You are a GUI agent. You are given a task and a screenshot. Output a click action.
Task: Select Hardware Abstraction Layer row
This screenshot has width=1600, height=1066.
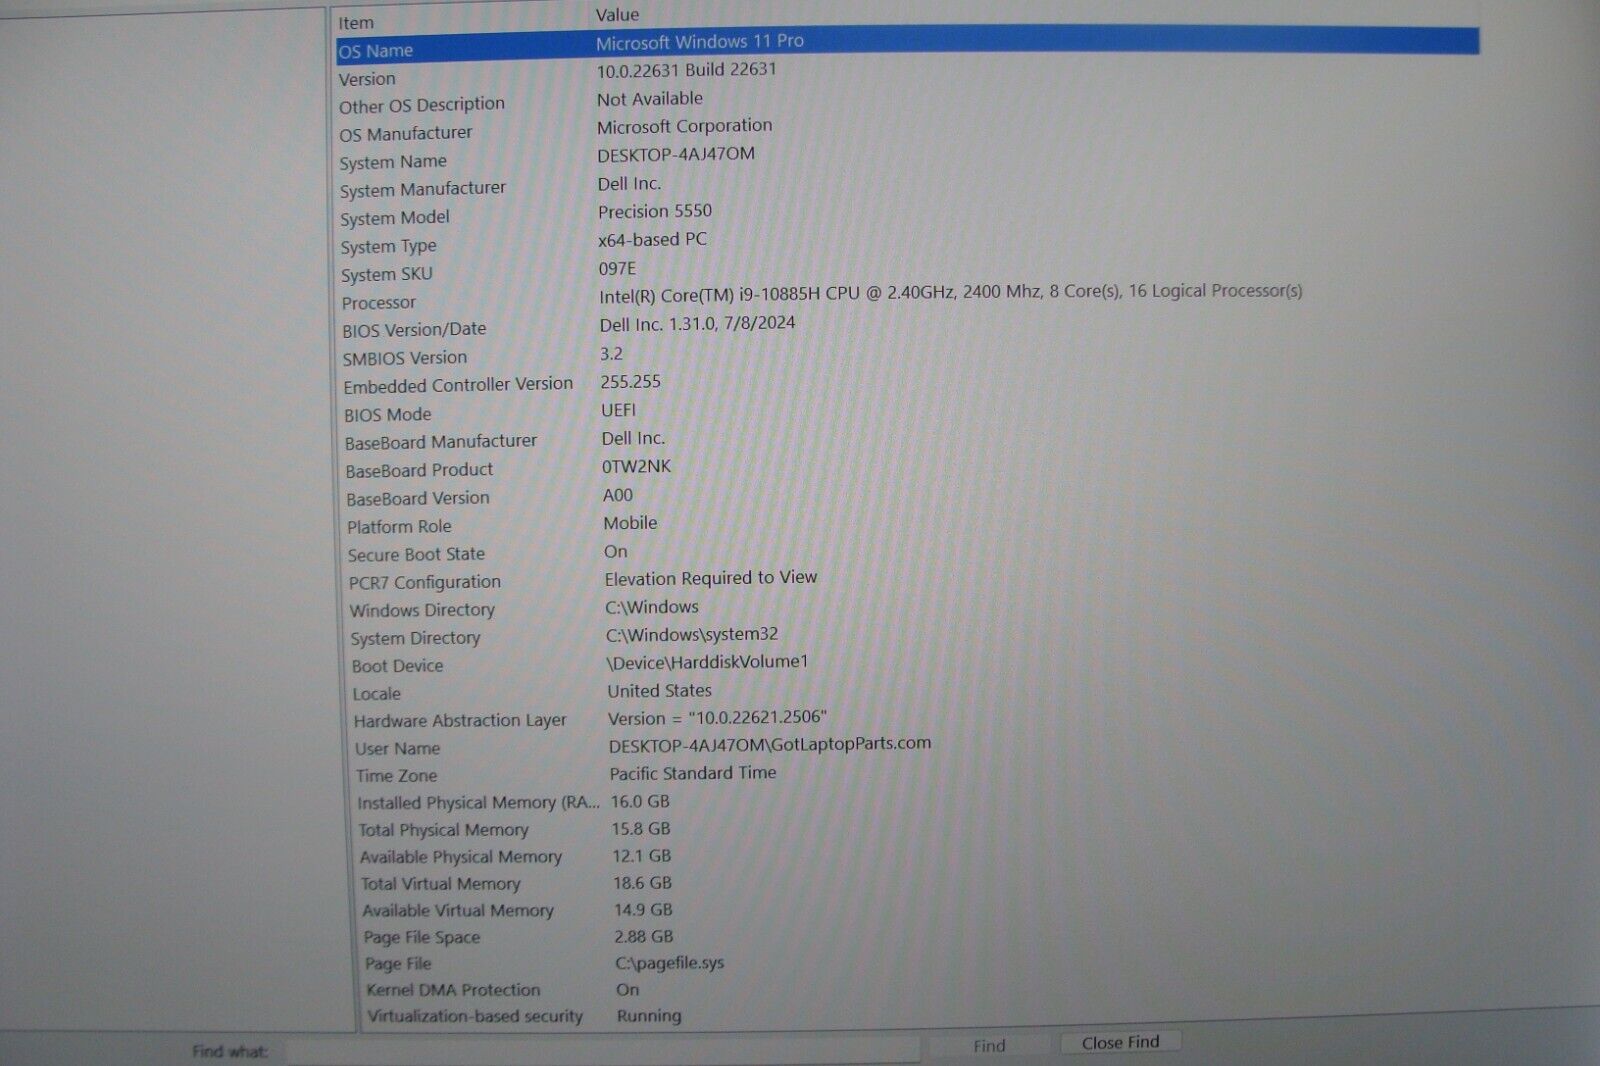click(x=460, y=721)
